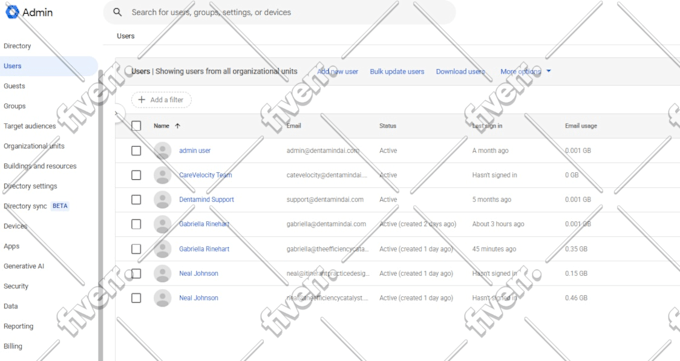Click the Status column header
Image resolution: width=680 pixels, height=361 pixels.
tap(388, 126)
